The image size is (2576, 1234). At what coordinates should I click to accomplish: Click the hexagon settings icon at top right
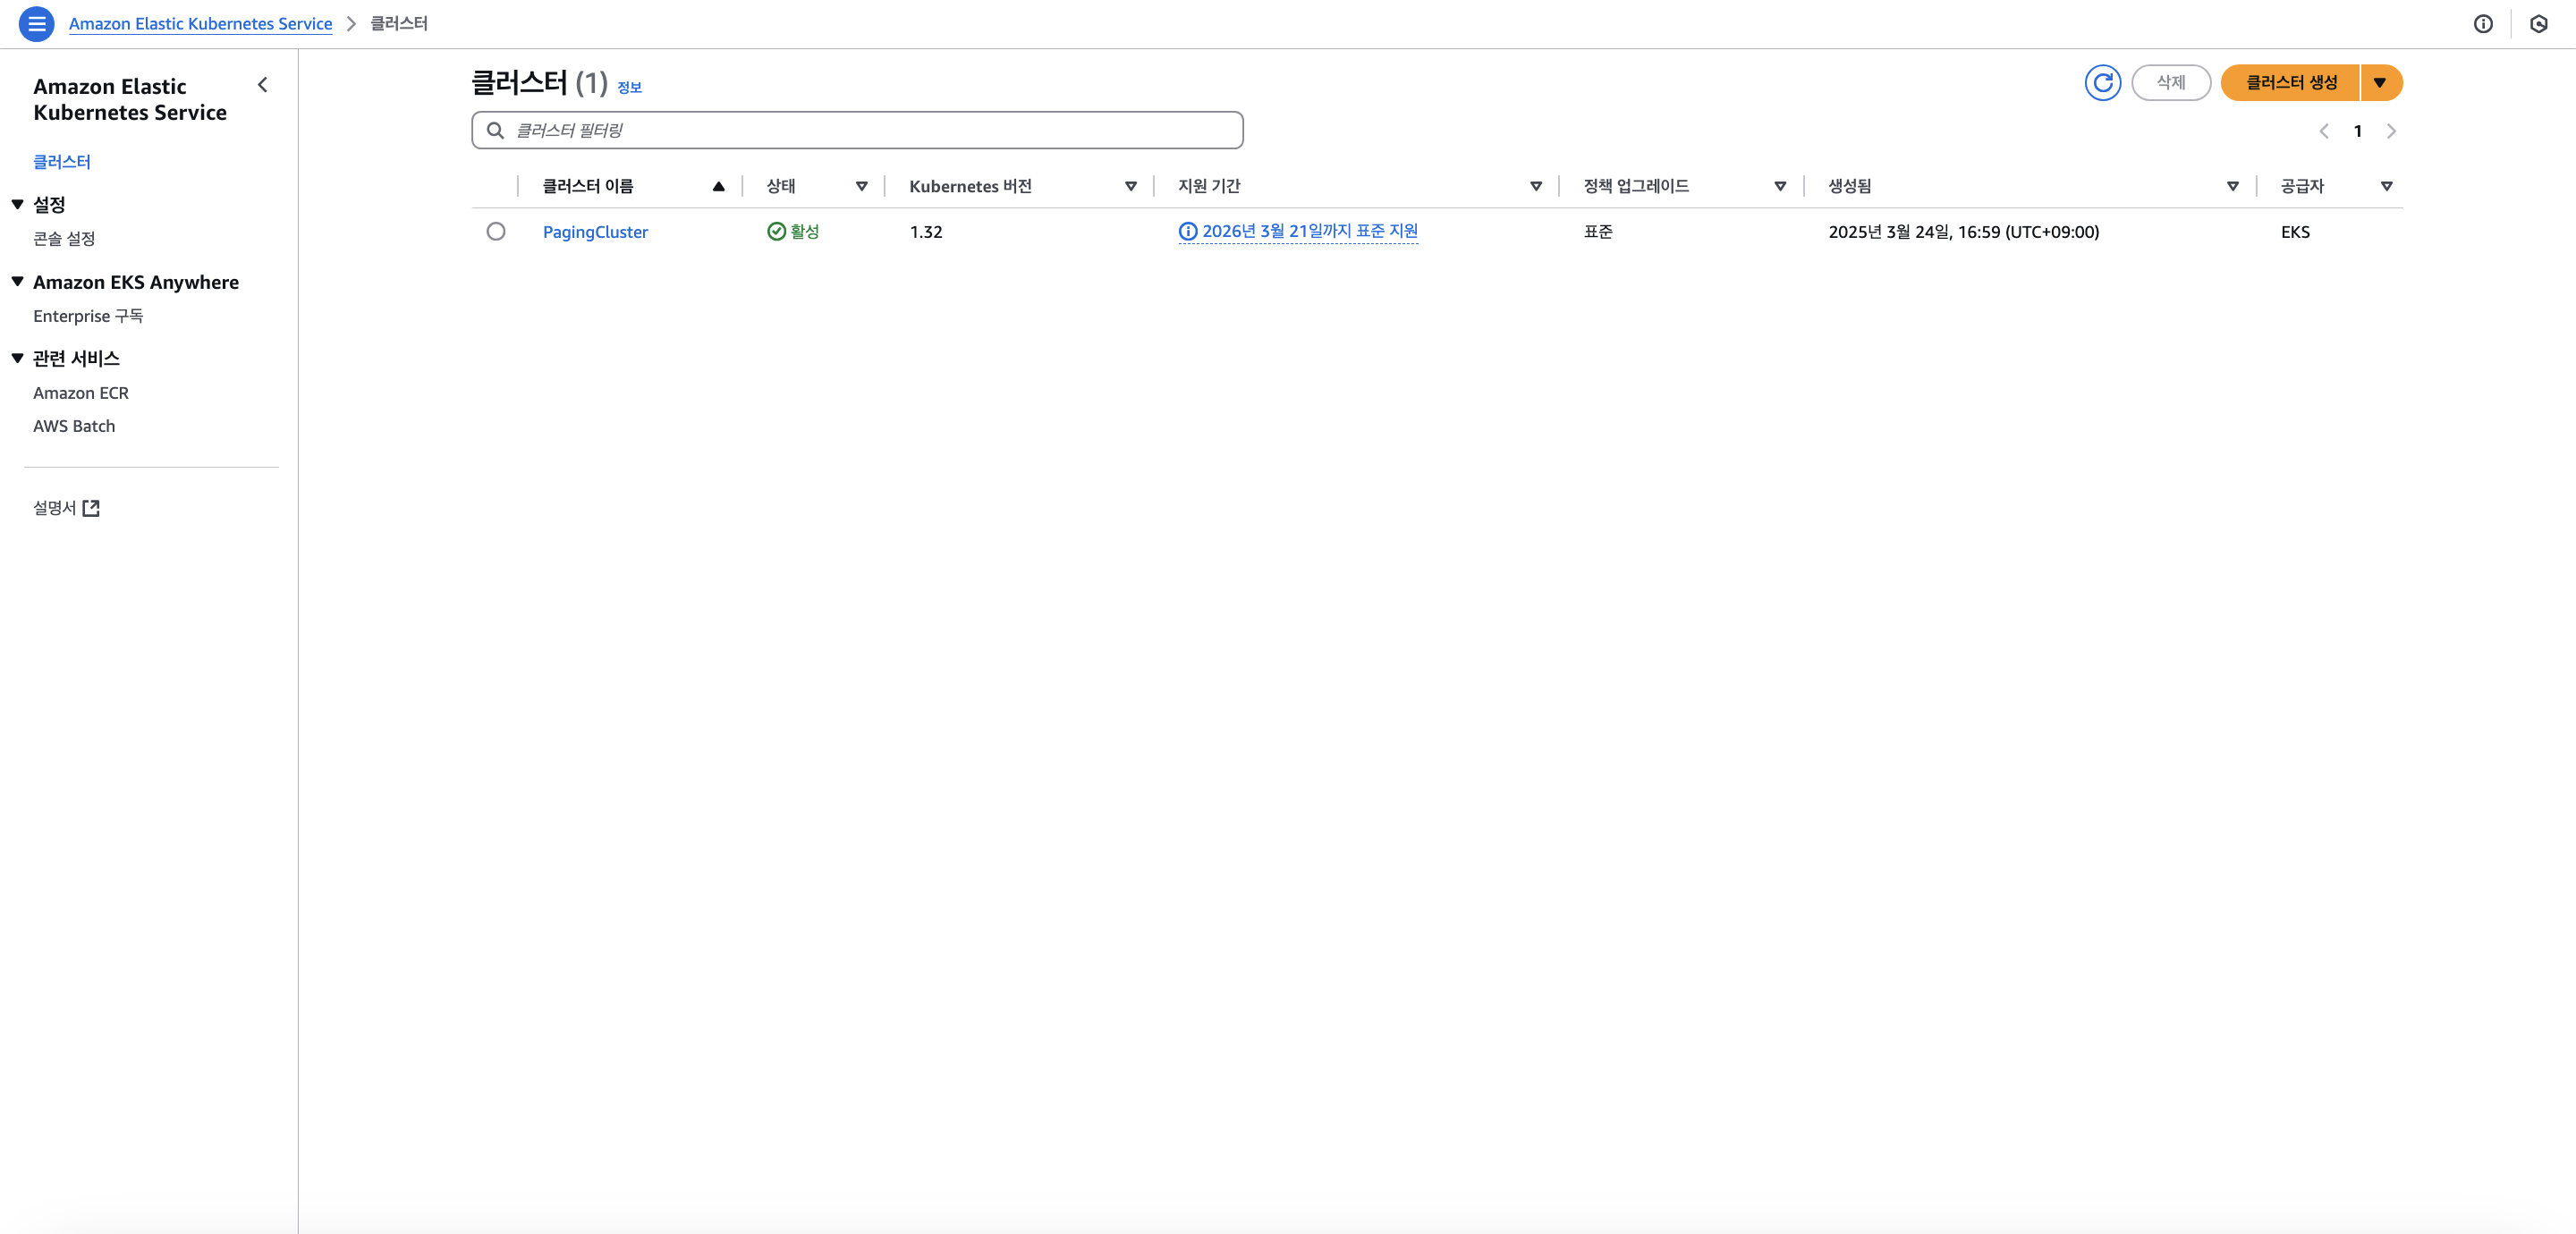coord(2538,24)
